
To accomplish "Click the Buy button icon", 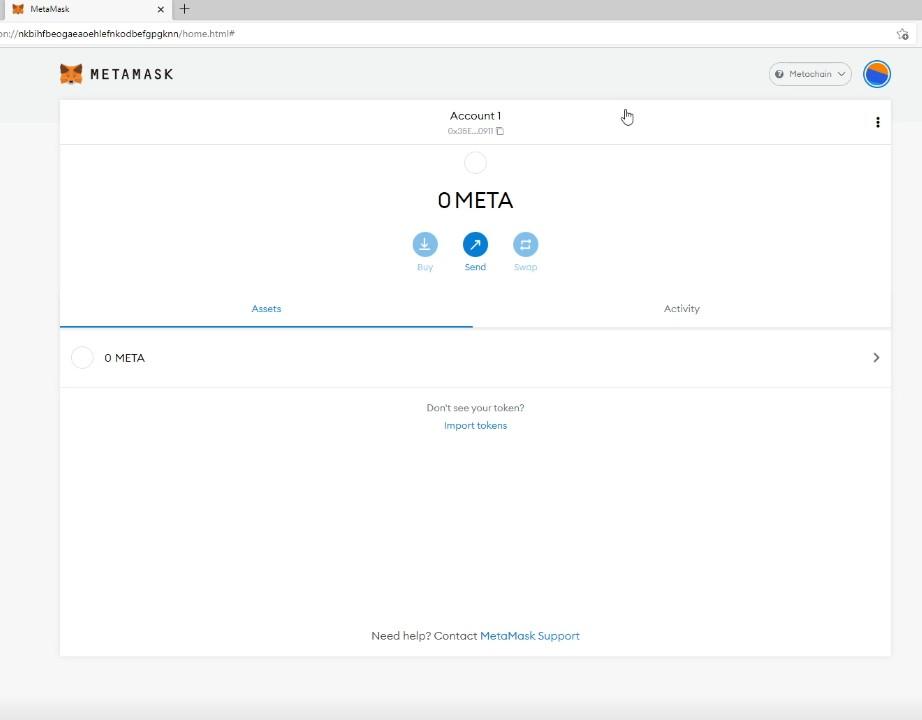I will coord(425,245).
